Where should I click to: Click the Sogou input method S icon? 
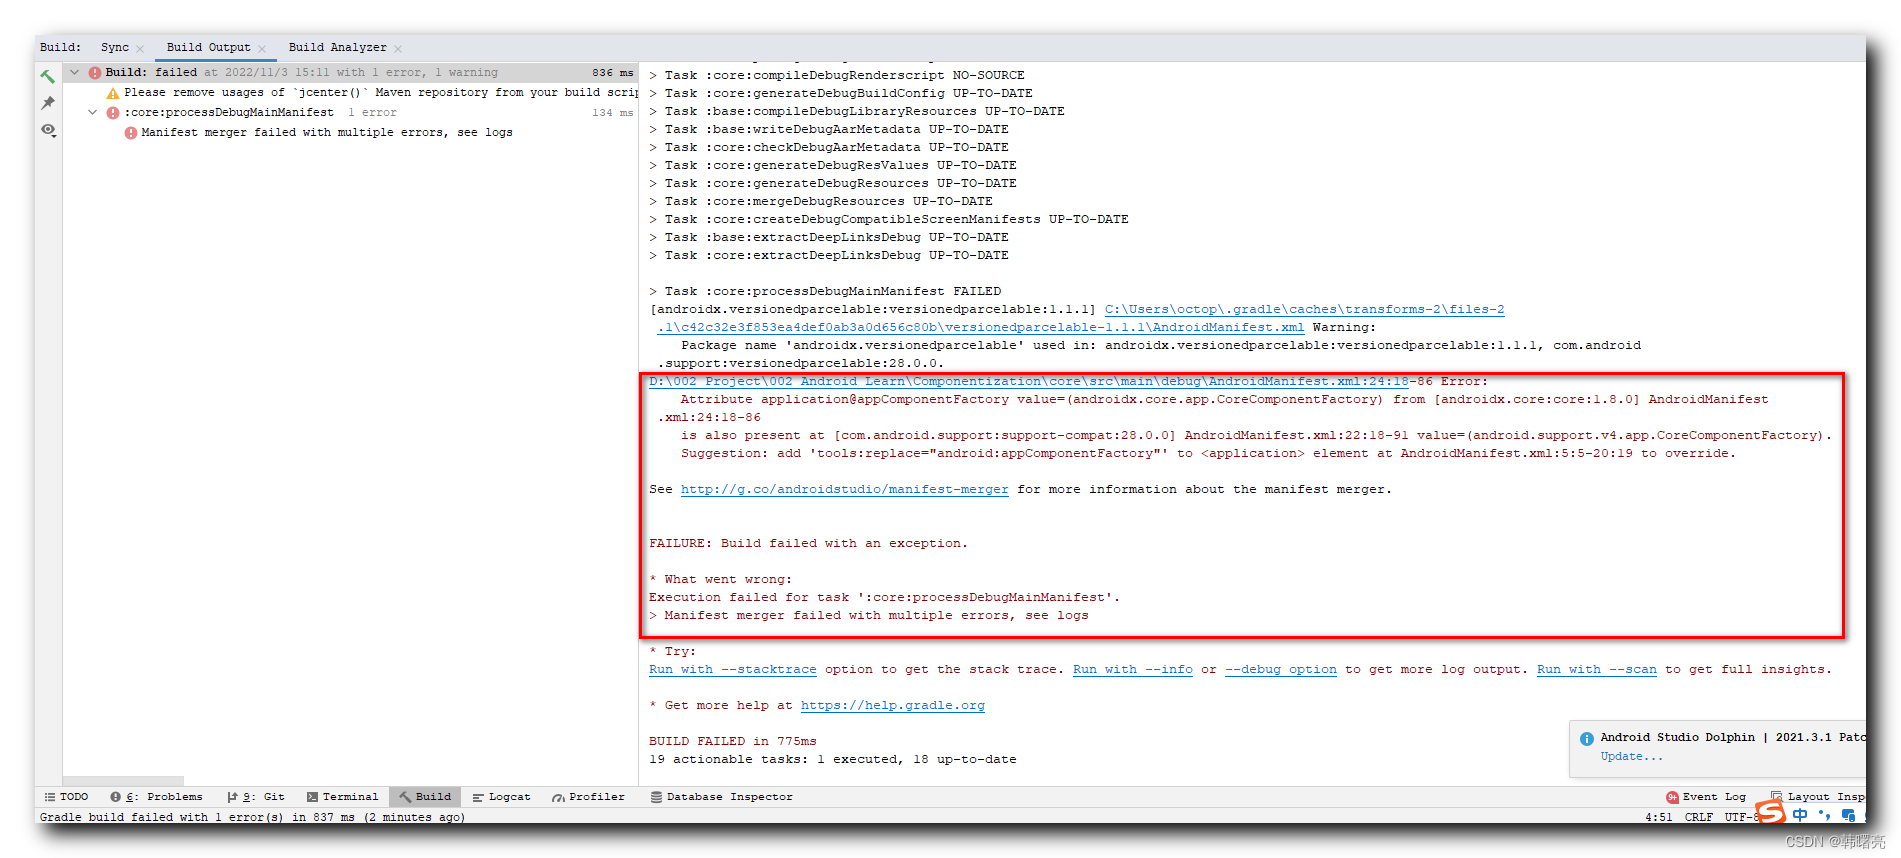(1770, 813)
